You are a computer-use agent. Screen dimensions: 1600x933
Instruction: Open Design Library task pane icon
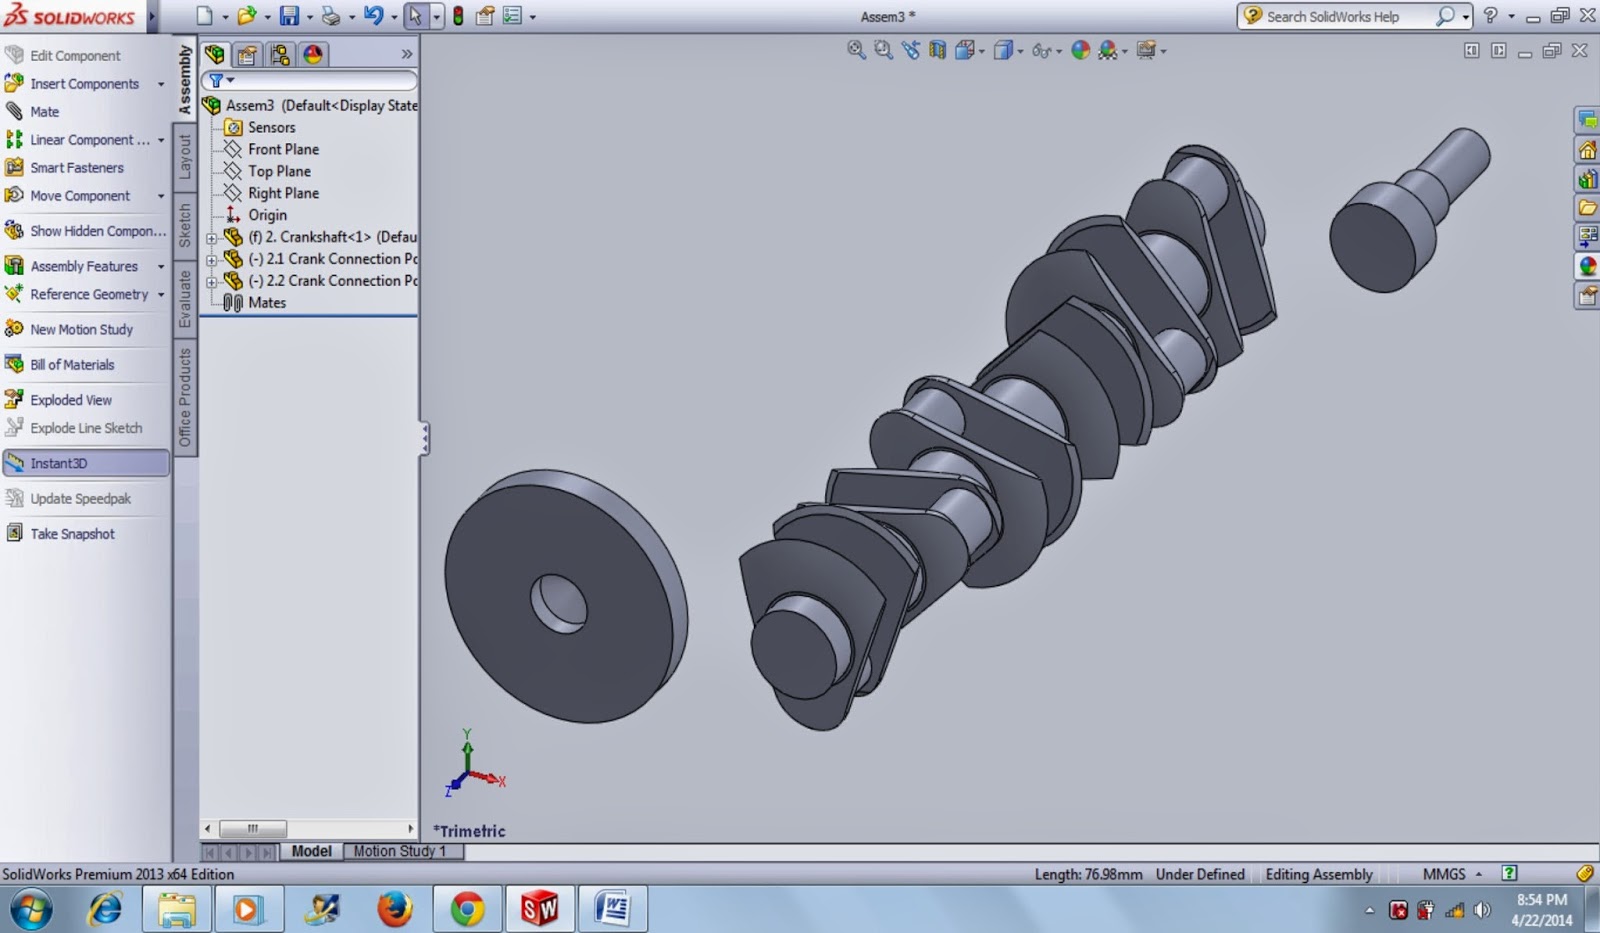(x=1587, y=180)
